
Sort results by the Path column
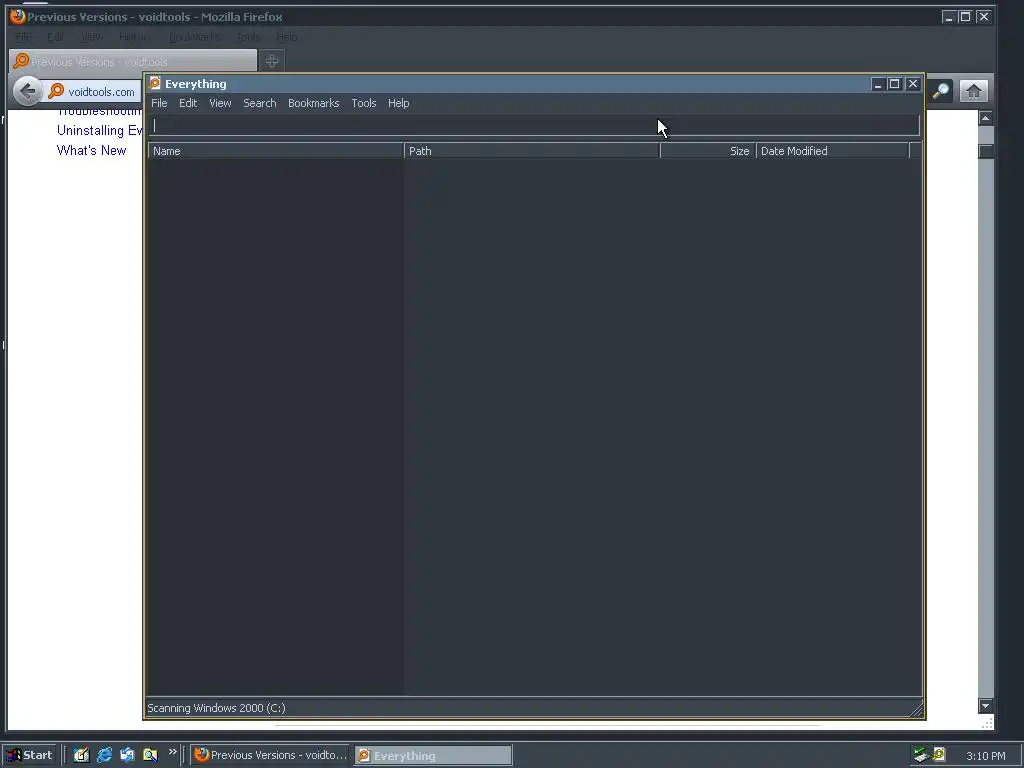(532, 151)
